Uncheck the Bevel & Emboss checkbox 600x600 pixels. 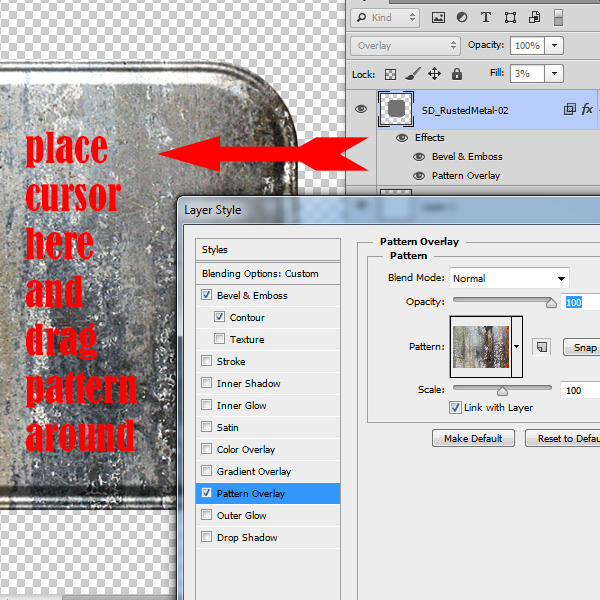[x=206, y=295]
